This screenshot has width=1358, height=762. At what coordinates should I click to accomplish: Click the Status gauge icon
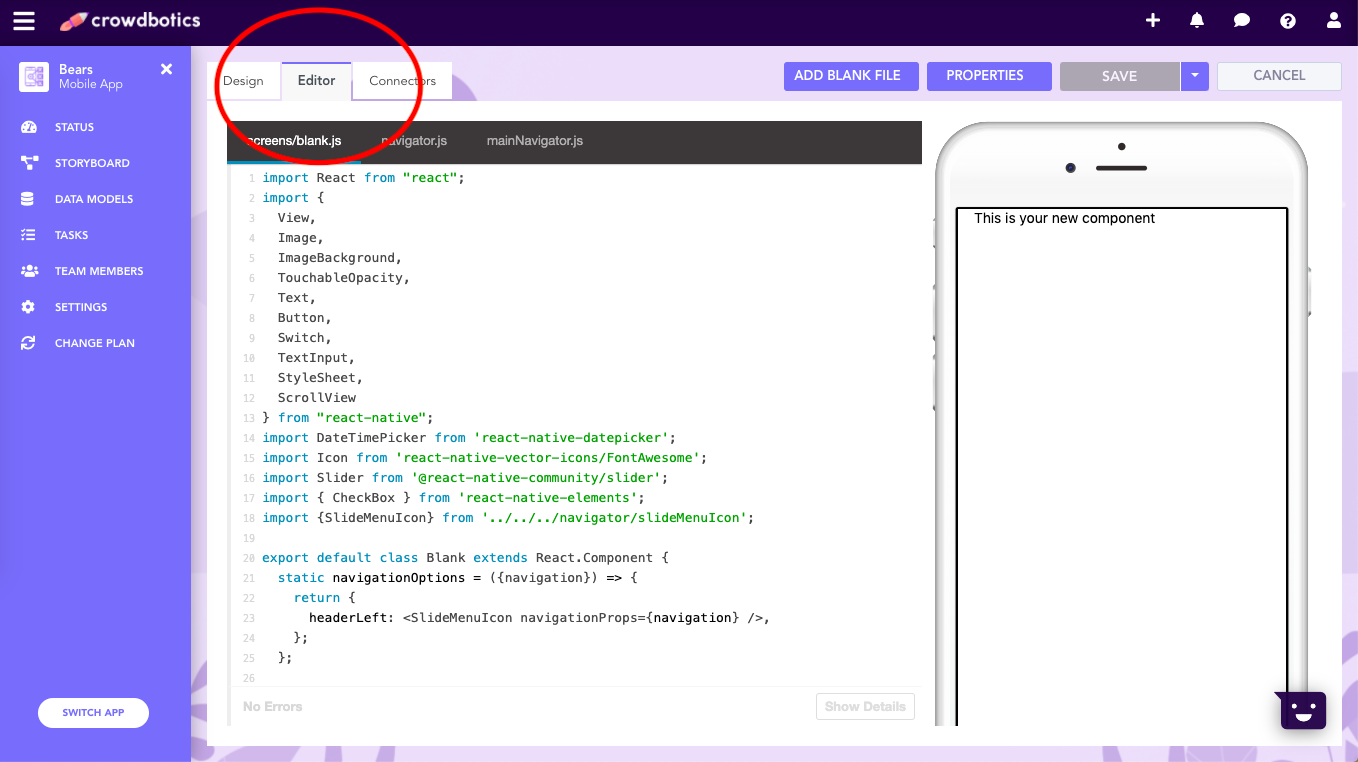tap(29, 127)
